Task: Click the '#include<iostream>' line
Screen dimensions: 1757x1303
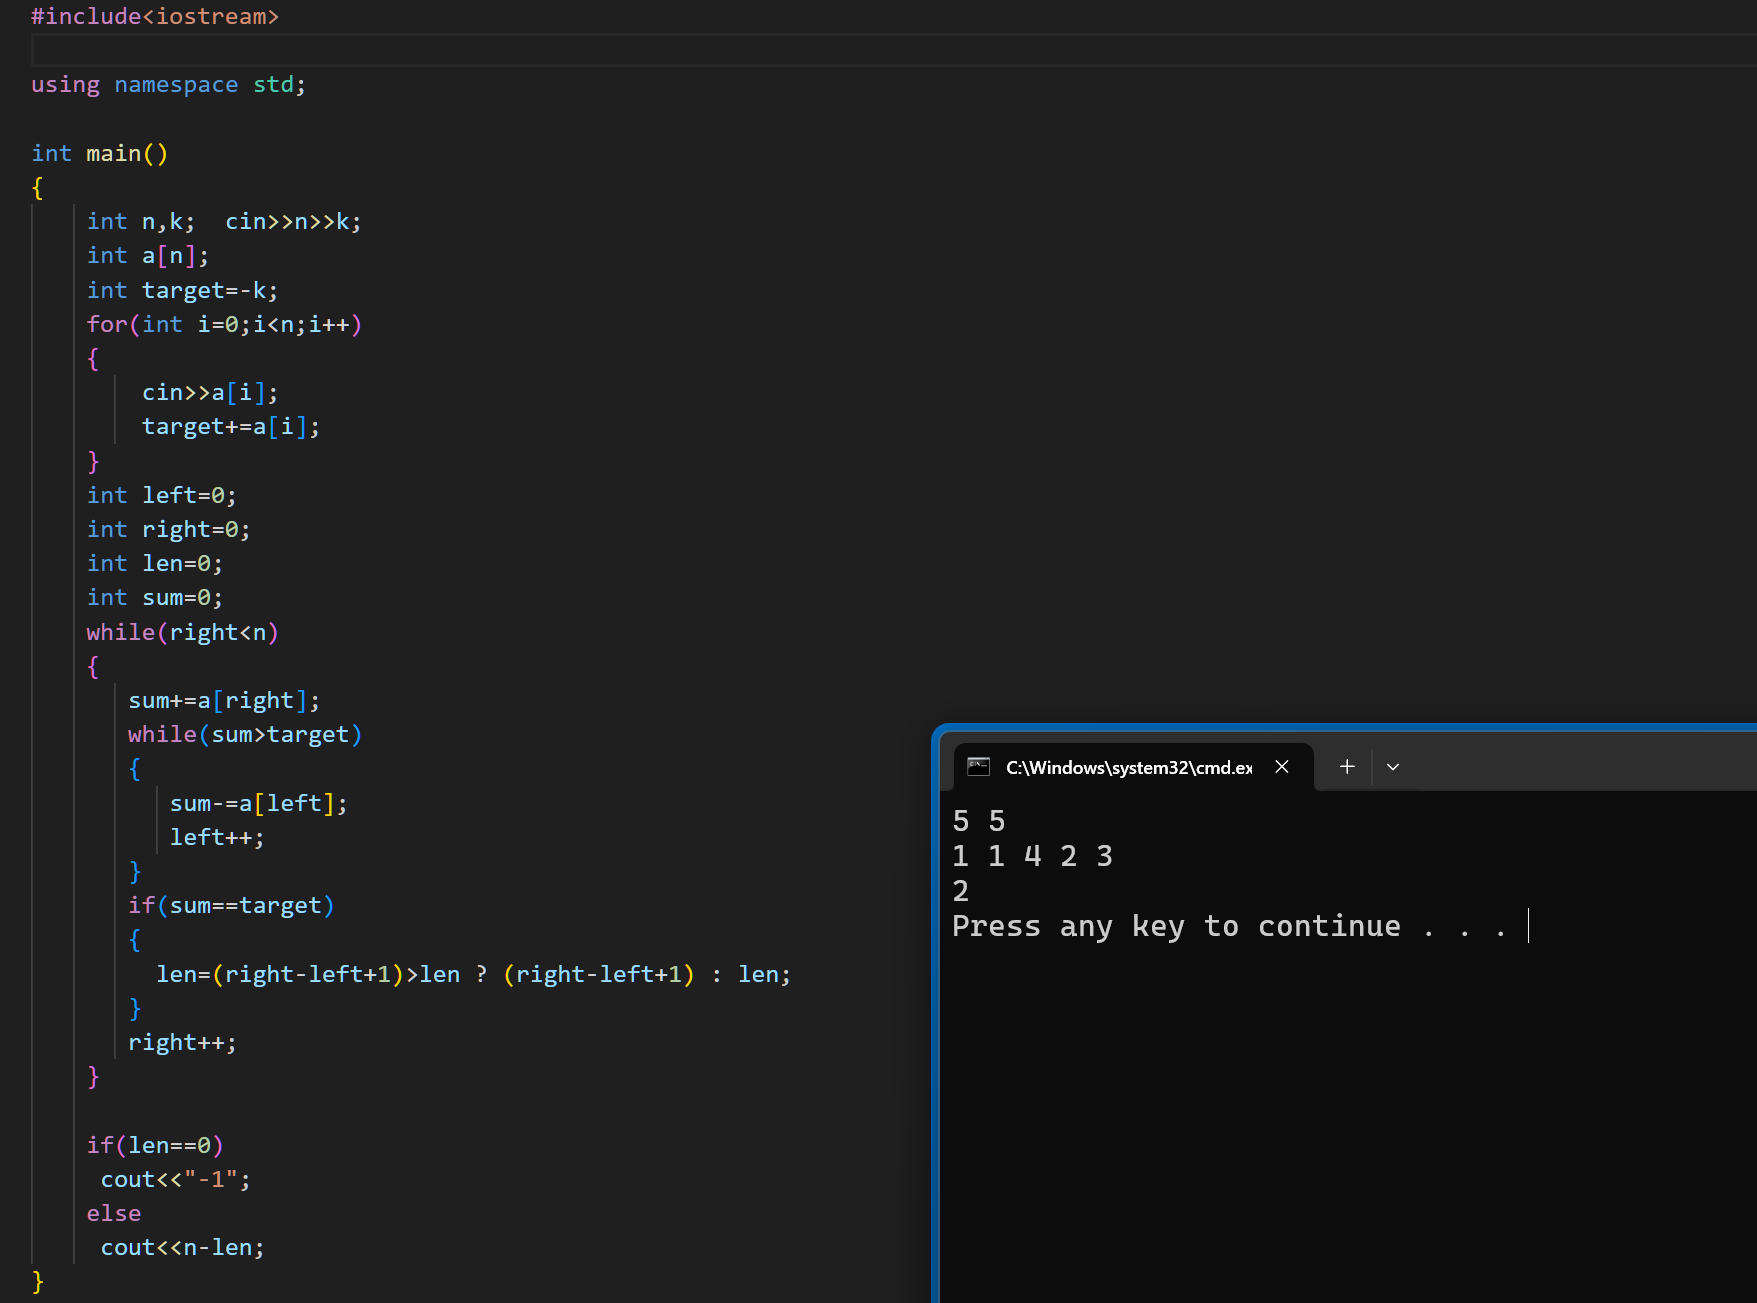Action: pyautogui.click(x=155, y=16)
